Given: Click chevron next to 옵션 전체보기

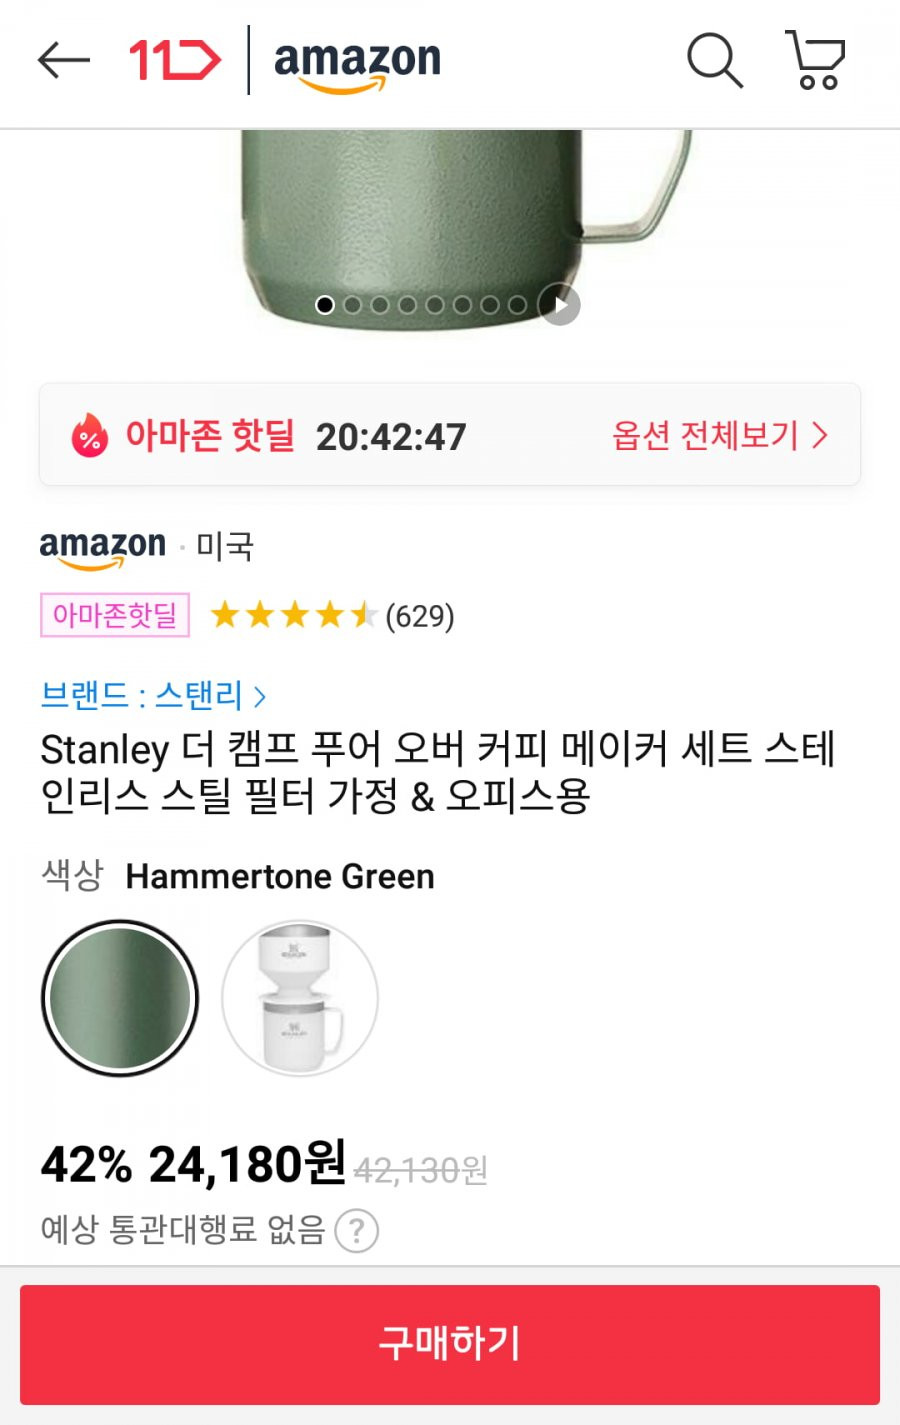Looking at the screenshot, I should [x=820, y=435].
